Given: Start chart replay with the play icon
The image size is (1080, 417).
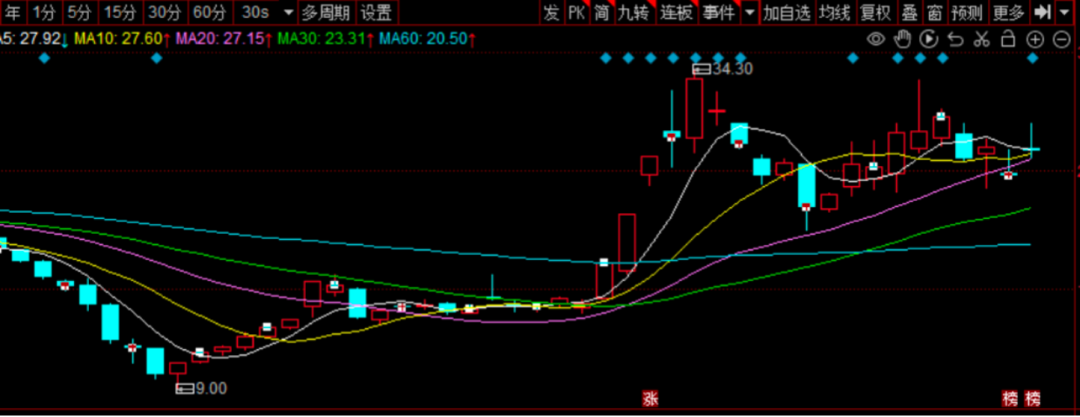Looking at the screenshot, I should 929,39.
